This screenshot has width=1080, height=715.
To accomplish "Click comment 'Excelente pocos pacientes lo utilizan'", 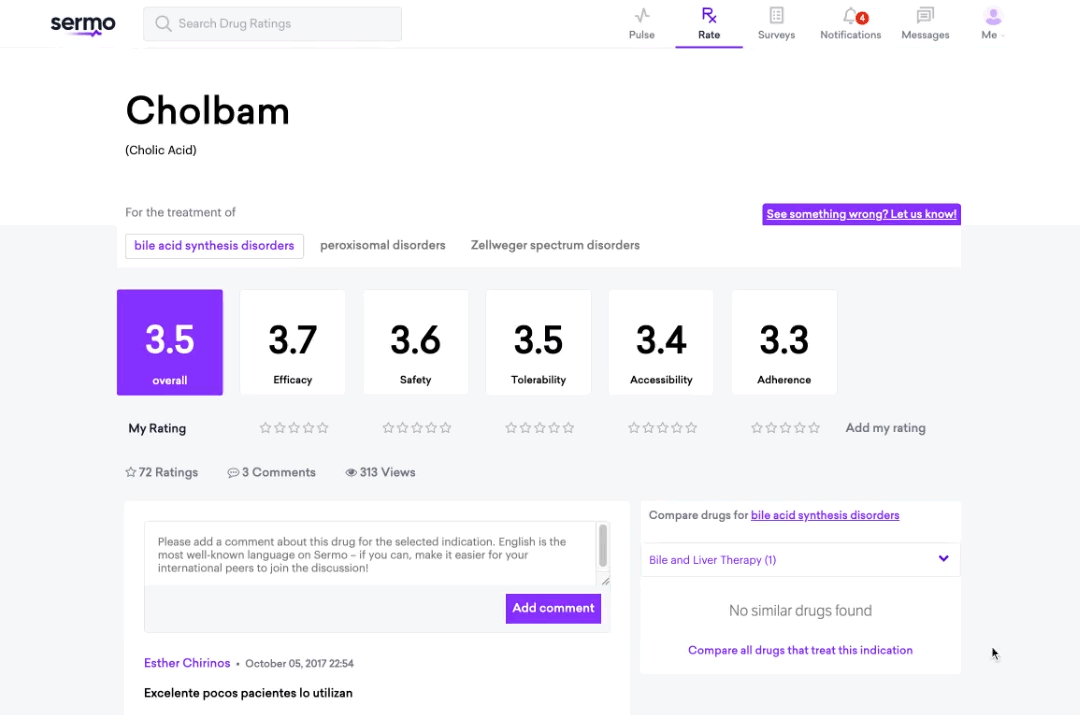I will [248, 693].
